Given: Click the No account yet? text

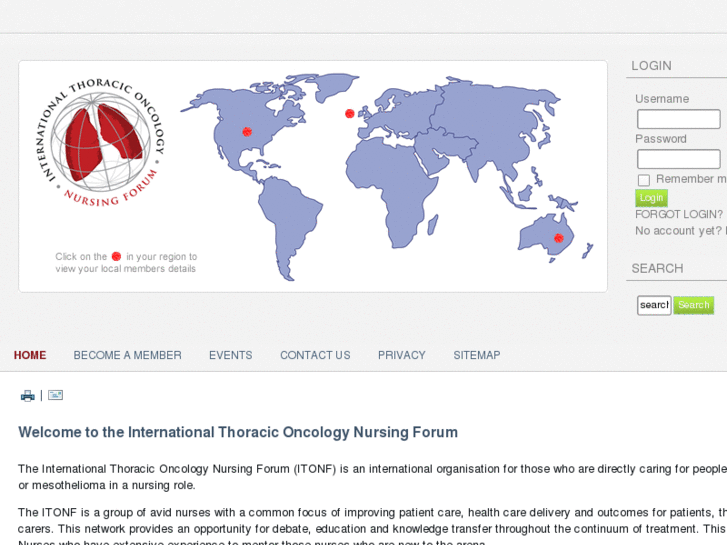Looking at the screenshot, I should pyautogui.click(x=678, y=231).
